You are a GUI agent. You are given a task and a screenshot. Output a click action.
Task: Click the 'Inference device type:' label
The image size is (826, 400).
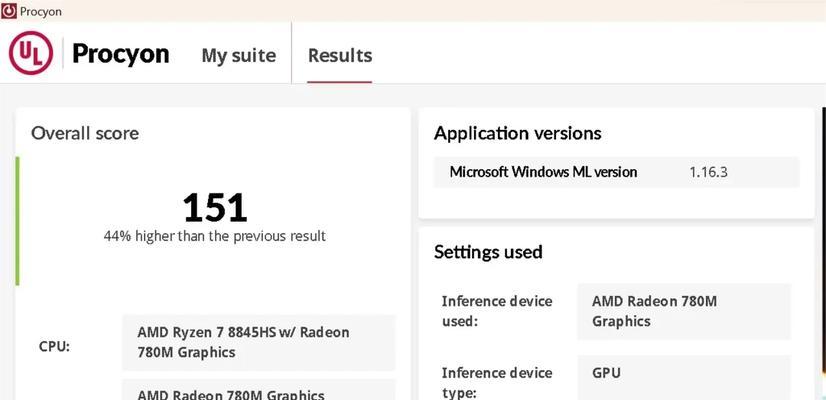coord(497,383)
